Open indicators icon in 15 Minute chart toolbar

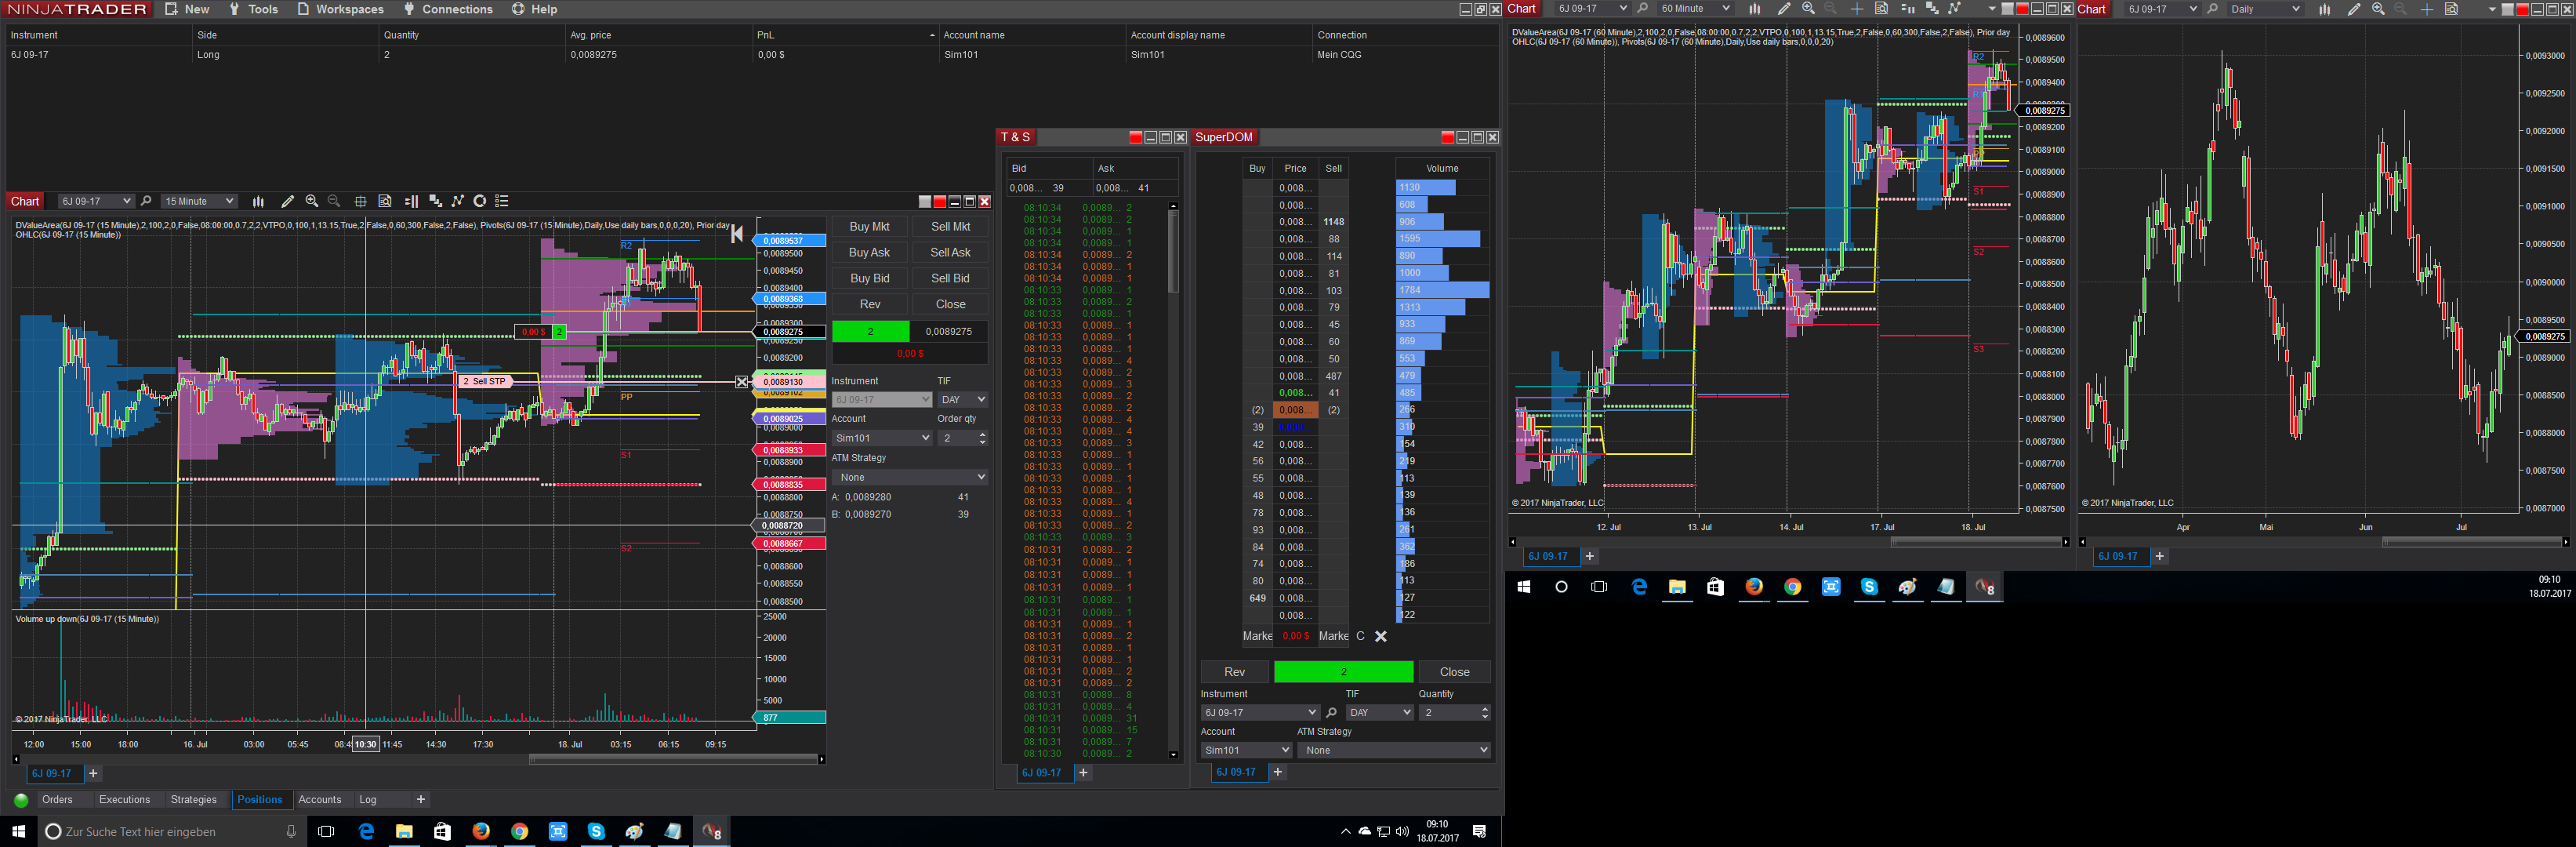coord(435,201)
